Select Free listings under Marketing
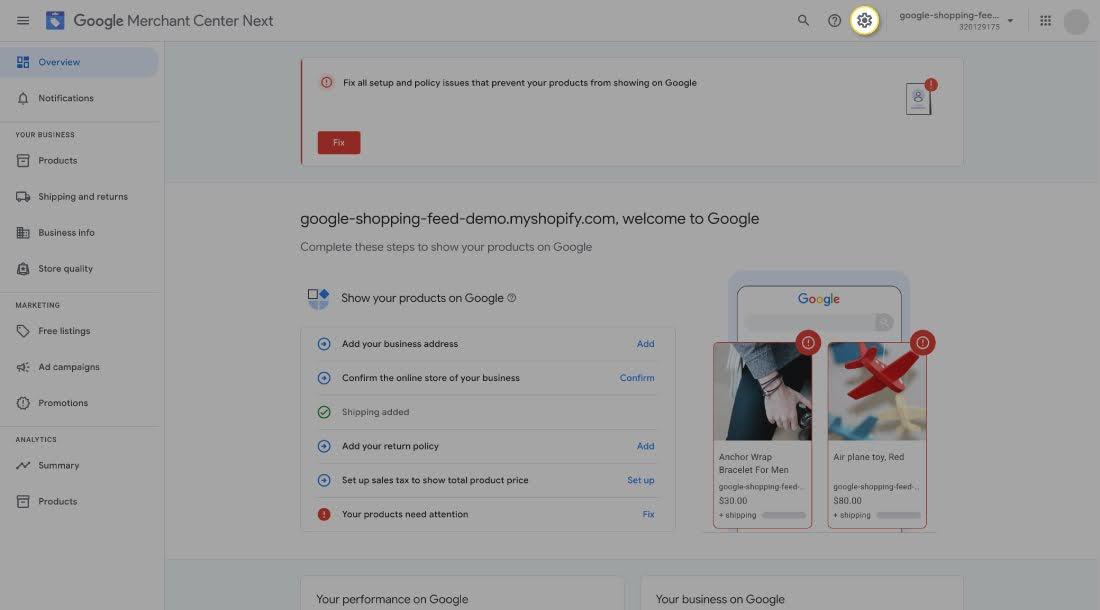 pyautogui.click(x=64, y=331)
